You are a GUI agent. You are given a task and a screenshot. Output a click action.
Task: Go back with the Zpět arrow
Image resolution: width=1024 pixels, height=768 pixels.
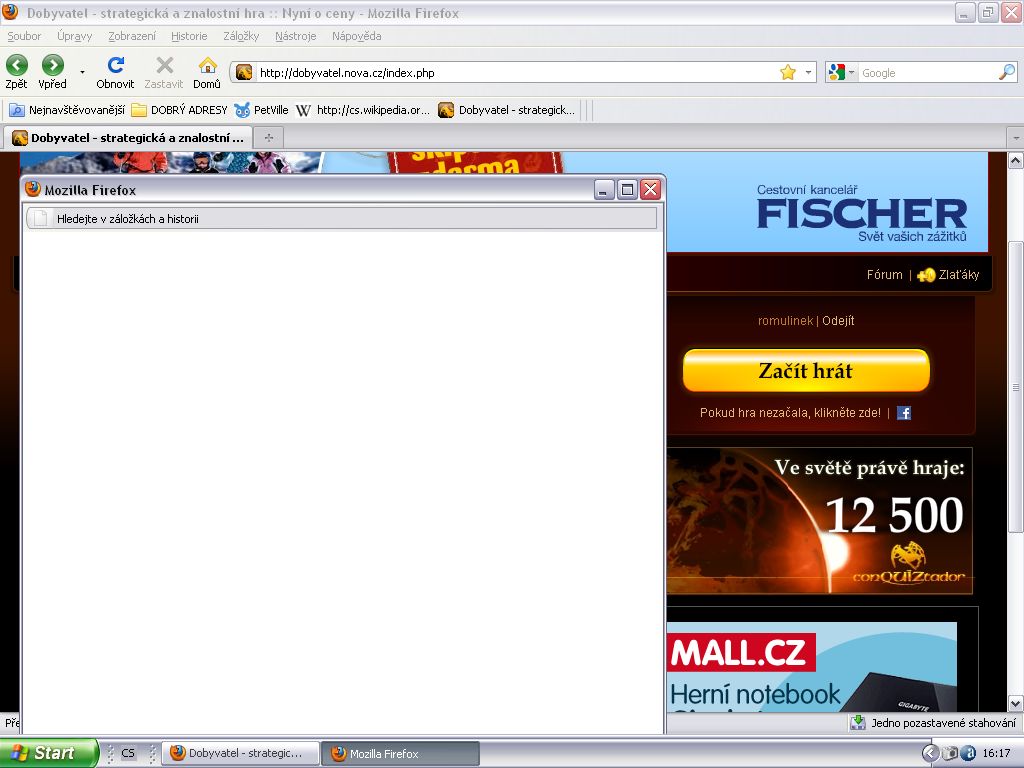[x=17, y=65]
